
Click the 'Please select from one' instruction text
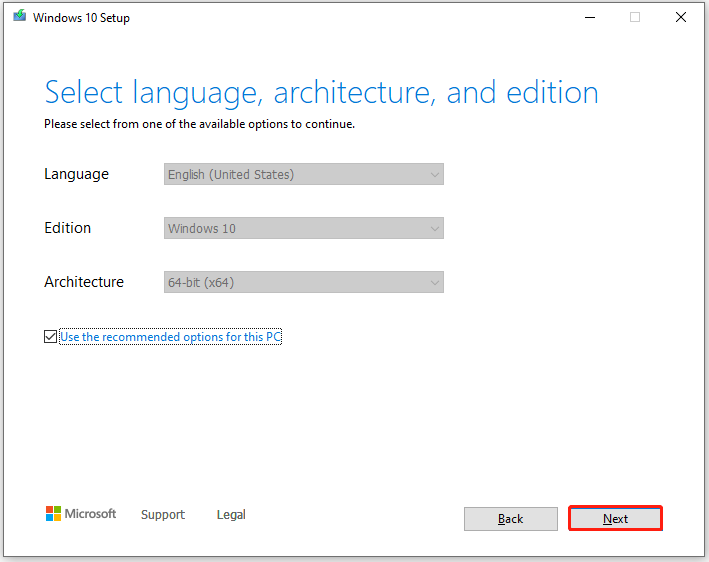pyautogui.click(x=199, y=124)
